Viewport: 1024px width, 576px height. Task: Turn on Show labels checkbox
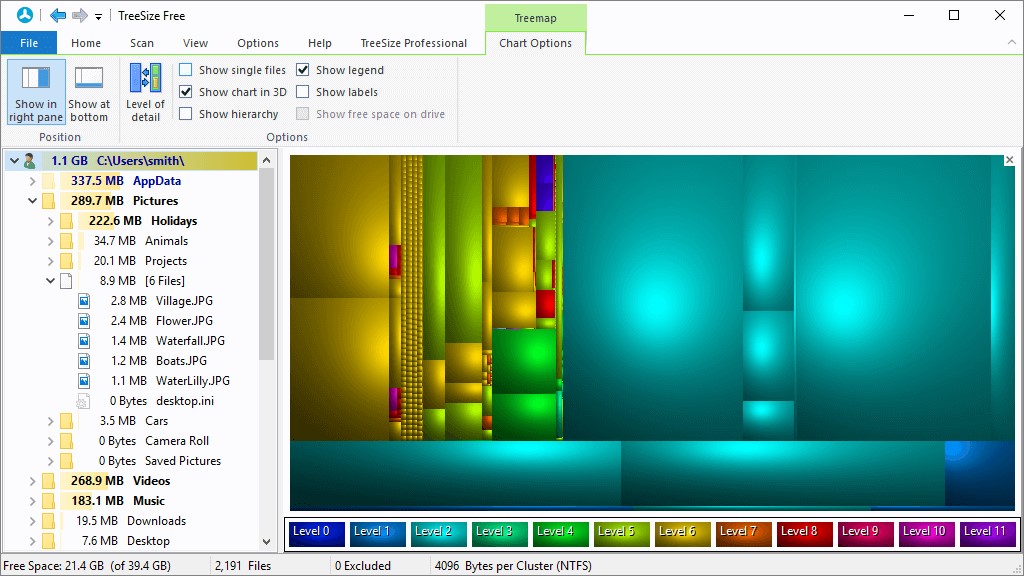pos(303,92)
